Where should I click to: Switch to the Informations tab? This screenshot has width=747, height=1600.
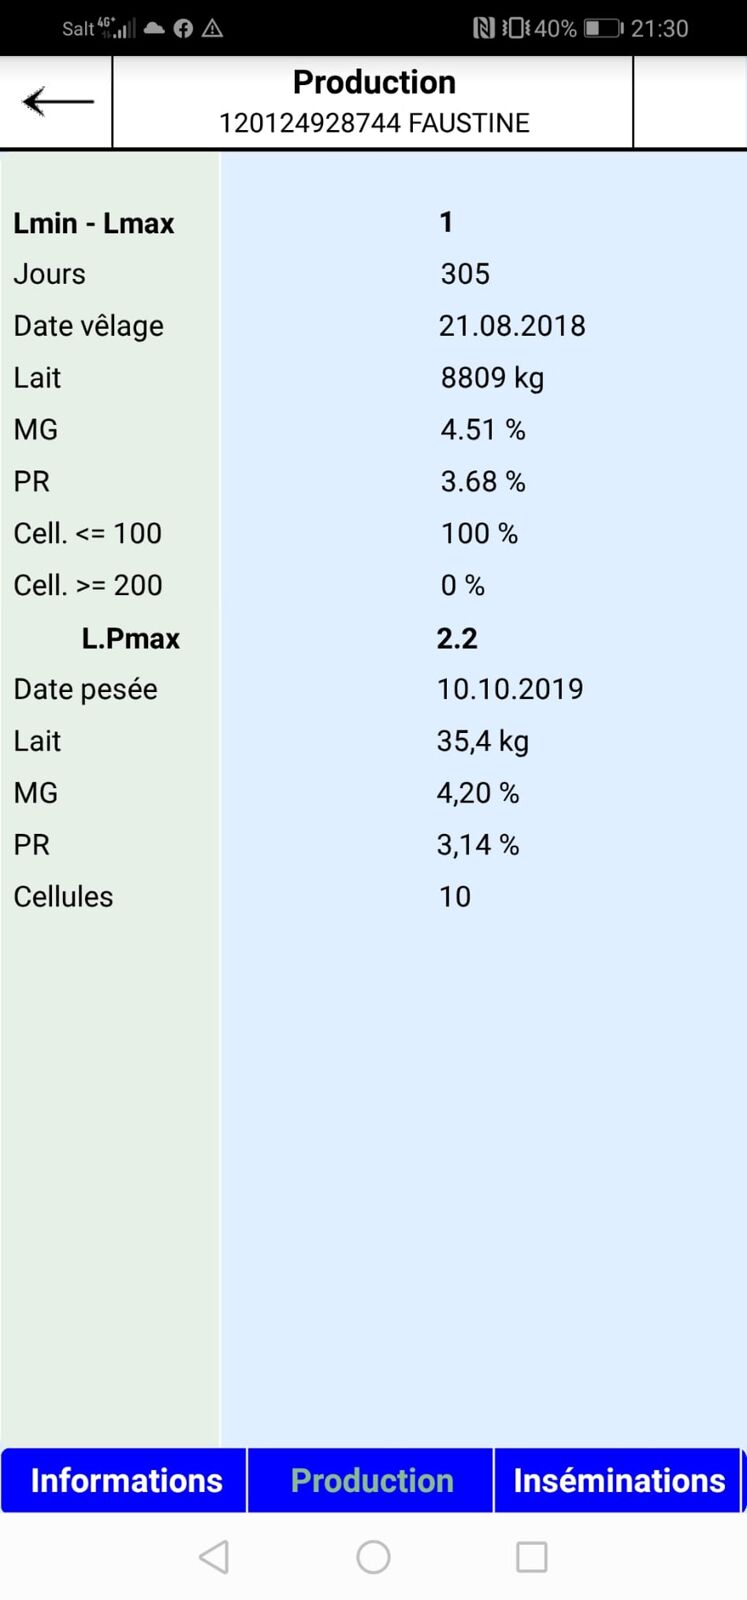125,1480
